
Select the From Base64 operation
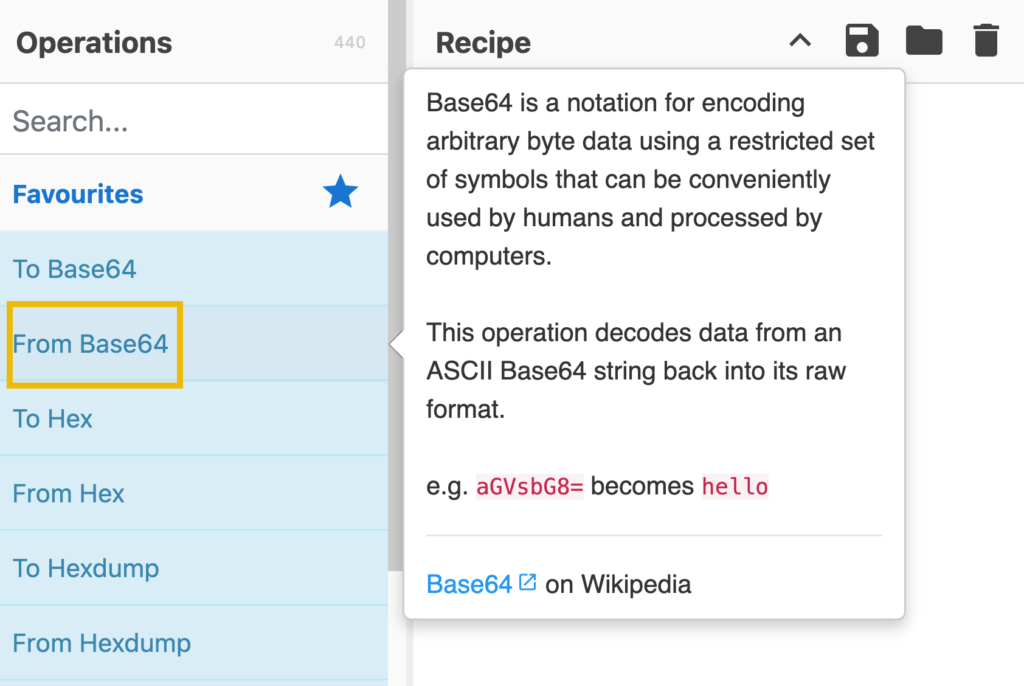tap(194, 344)
